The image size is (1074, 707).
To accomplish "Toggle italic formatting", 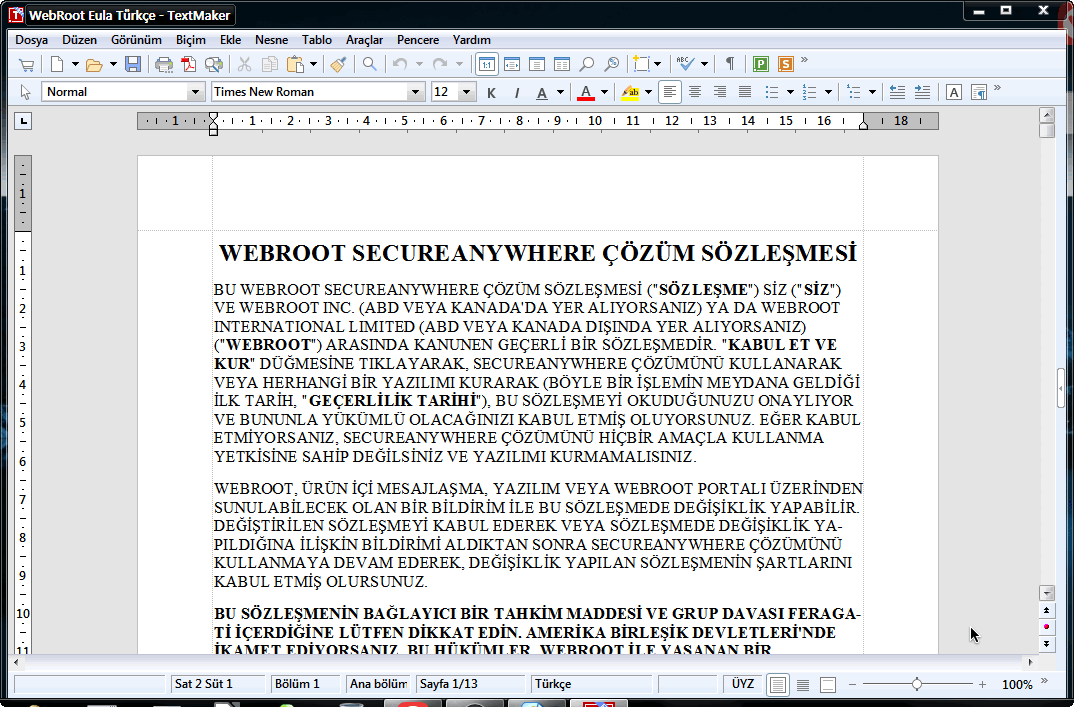I will pos(516,92).
